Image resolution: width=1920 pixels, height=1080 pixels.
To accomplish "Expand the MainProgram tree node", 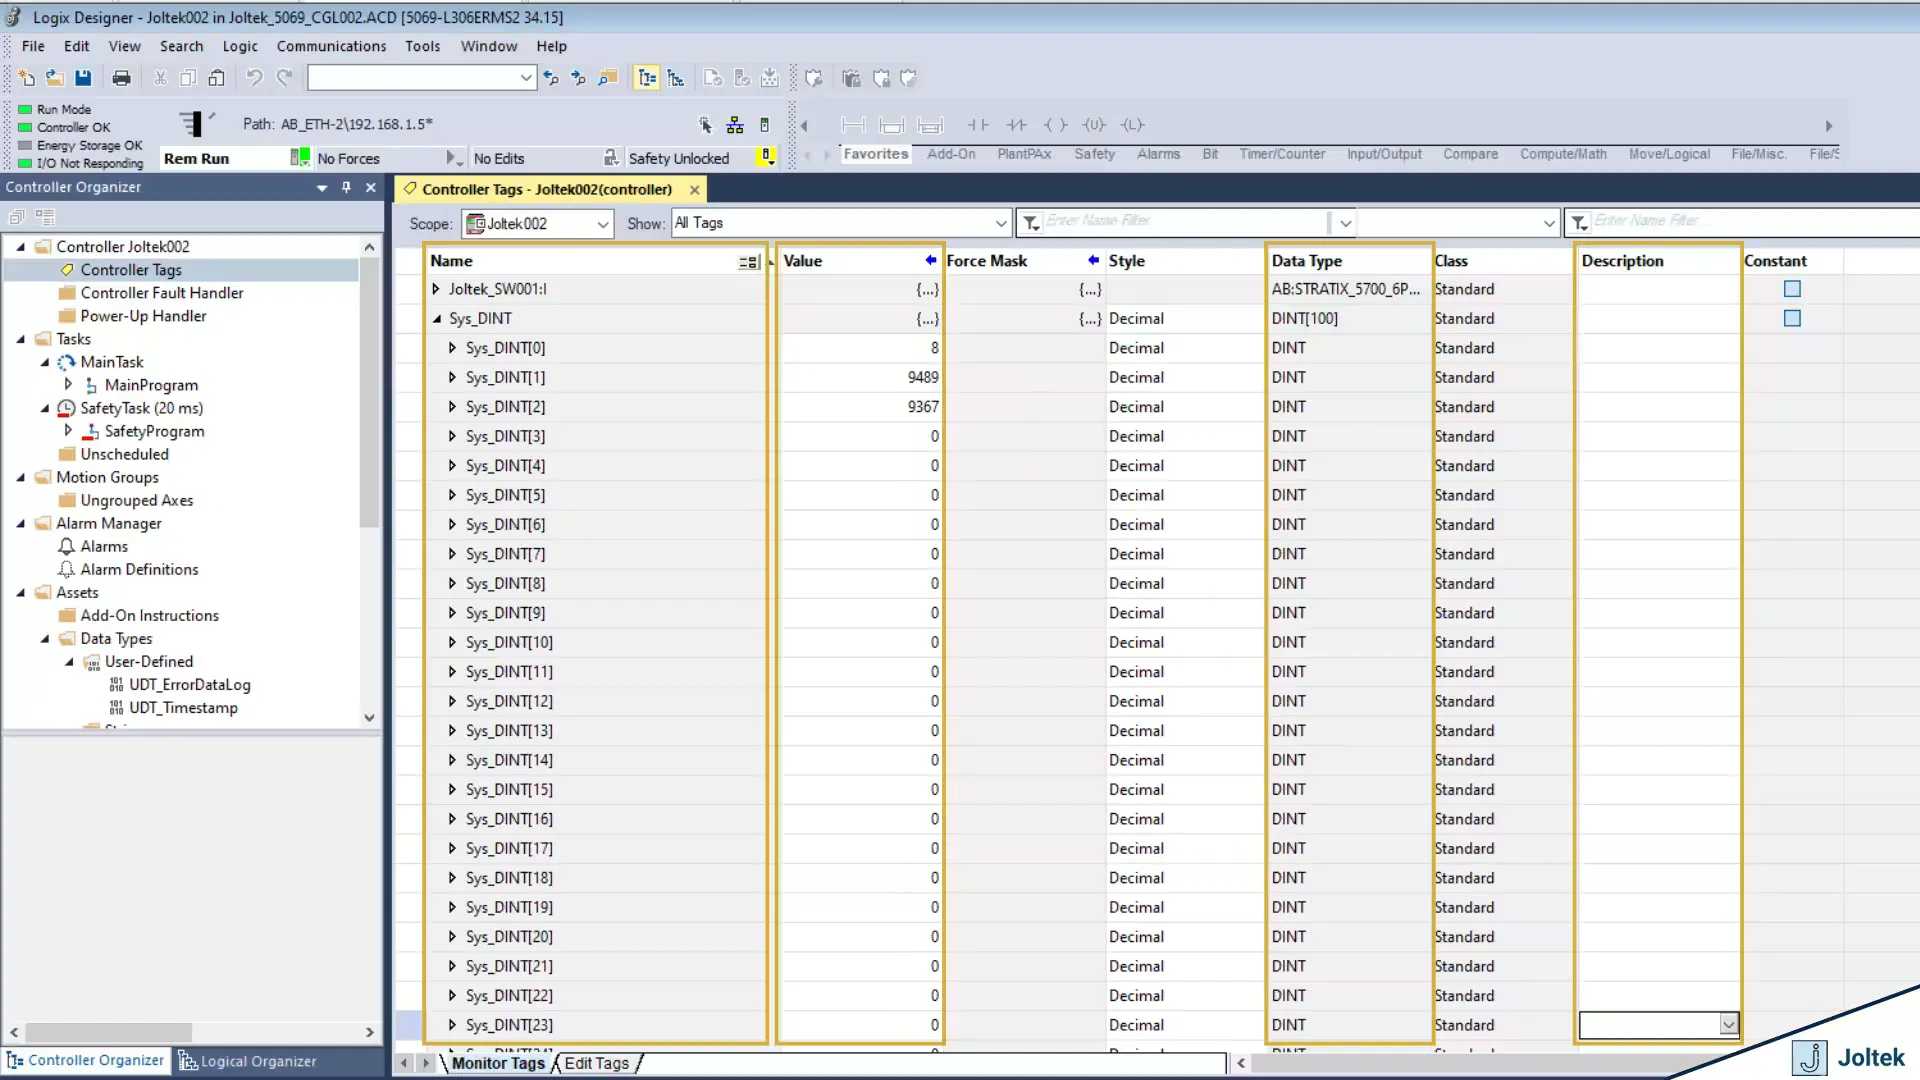I will (x=68, y=384).
